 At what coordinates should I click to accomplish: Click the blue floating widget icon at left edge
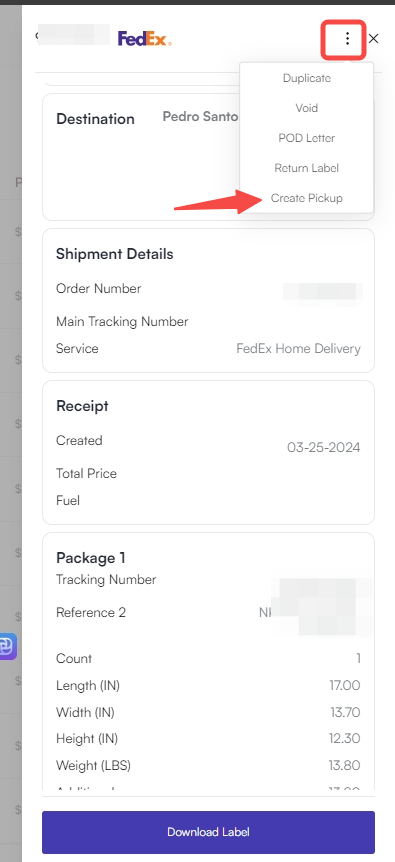(x=8, y=646)
